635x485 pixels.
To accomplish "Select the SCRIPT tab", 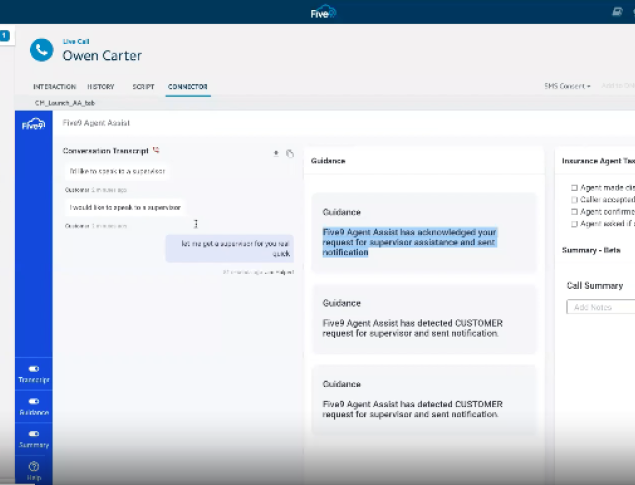I will pyautogui.click(x=144, y=87).
